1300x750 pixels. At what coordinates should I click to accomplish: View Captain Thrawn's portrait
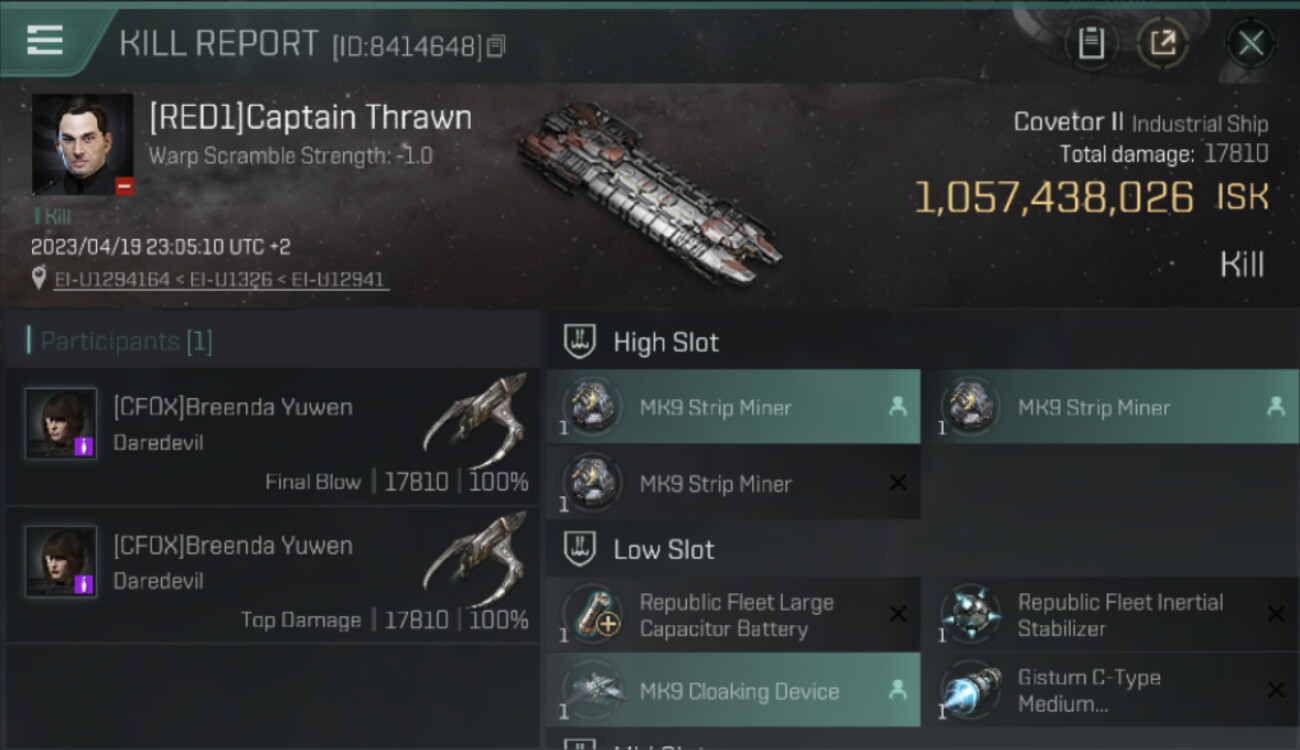pos(82,144)
